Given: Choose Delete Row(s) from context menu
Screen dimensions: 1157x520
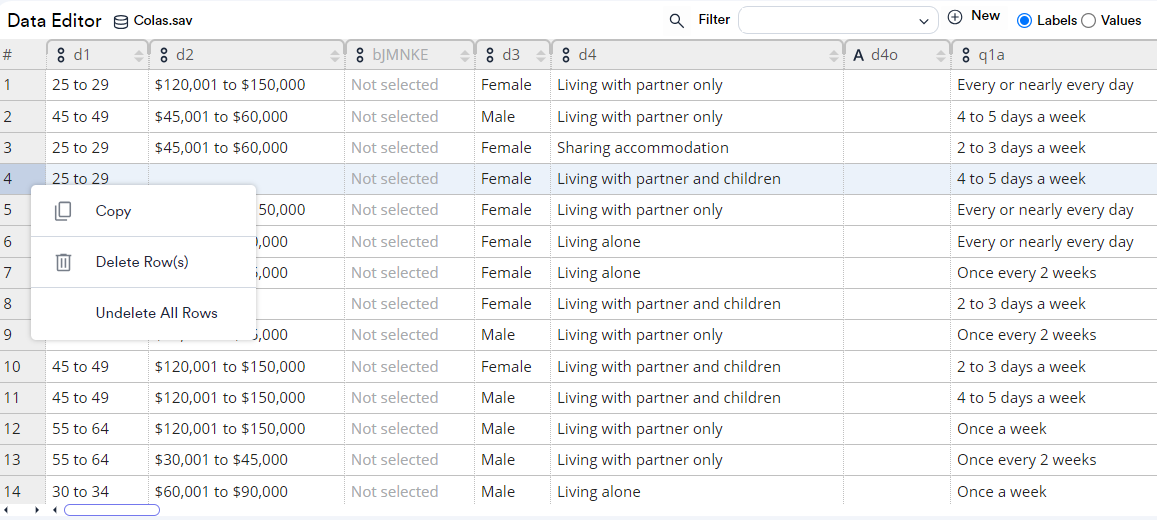Looking at the screenshot, I should tap(144, 262).
